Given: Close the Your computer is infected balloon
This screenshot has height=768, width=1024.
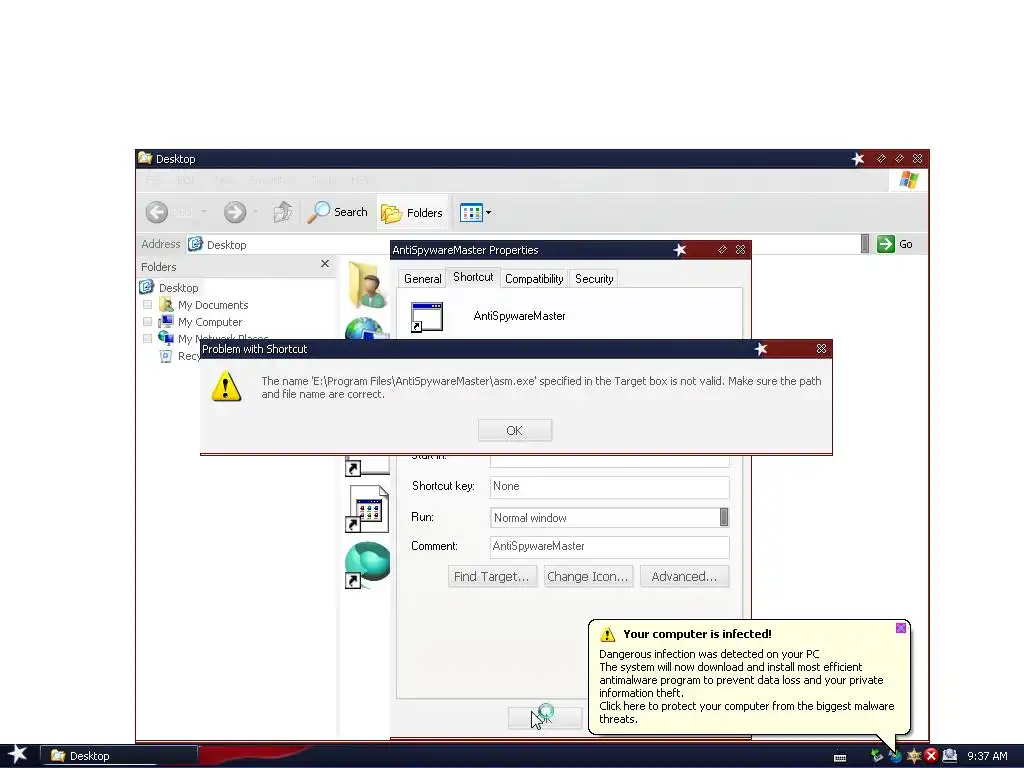Looking at the screenshot, I should click(901, 628).
